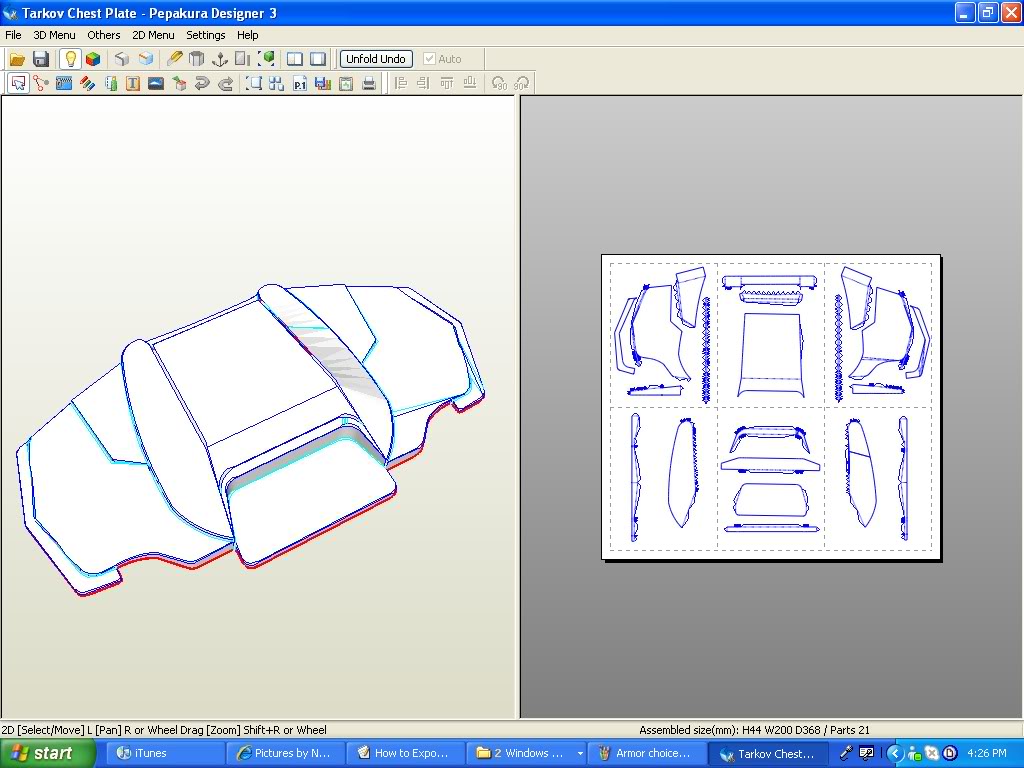The height and width of the screenshot is (768, 1024).
Task: Open the 'Pictures by N...' taskbar window
Action: pos(285,753)
